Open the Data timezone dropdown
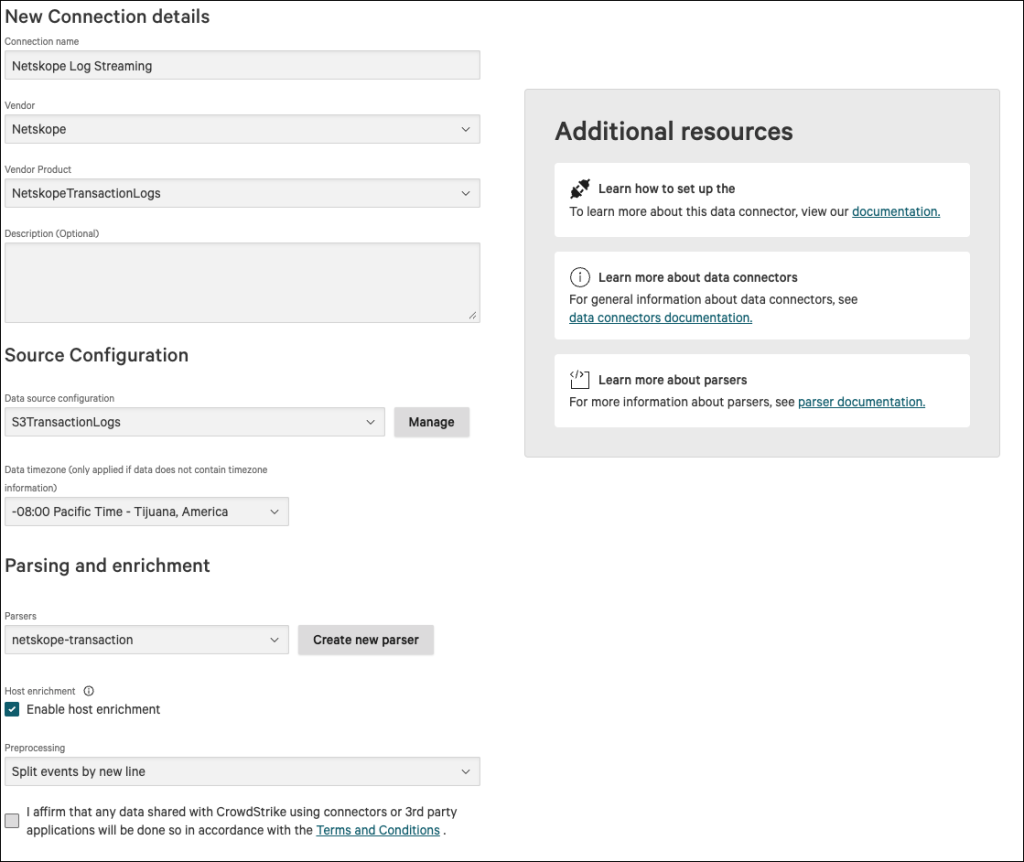The image size is (1024, 862). (146, 512)
